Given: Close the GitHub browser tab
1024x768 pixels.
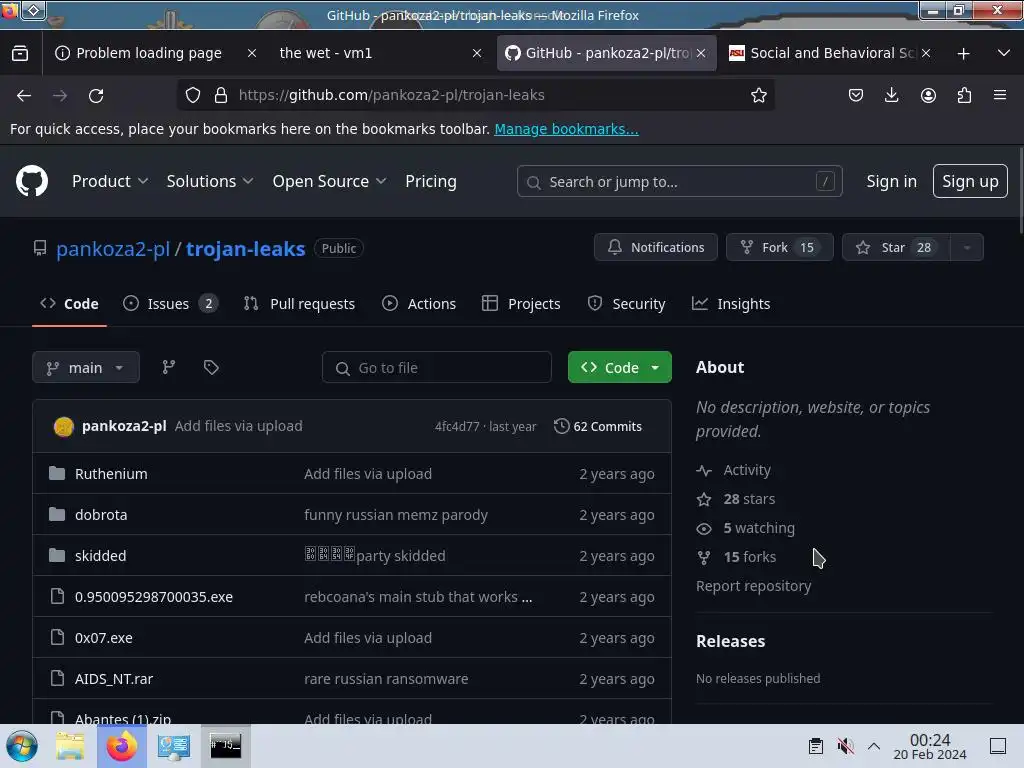Looking at the screenshot, I should (x=701, y=53).
